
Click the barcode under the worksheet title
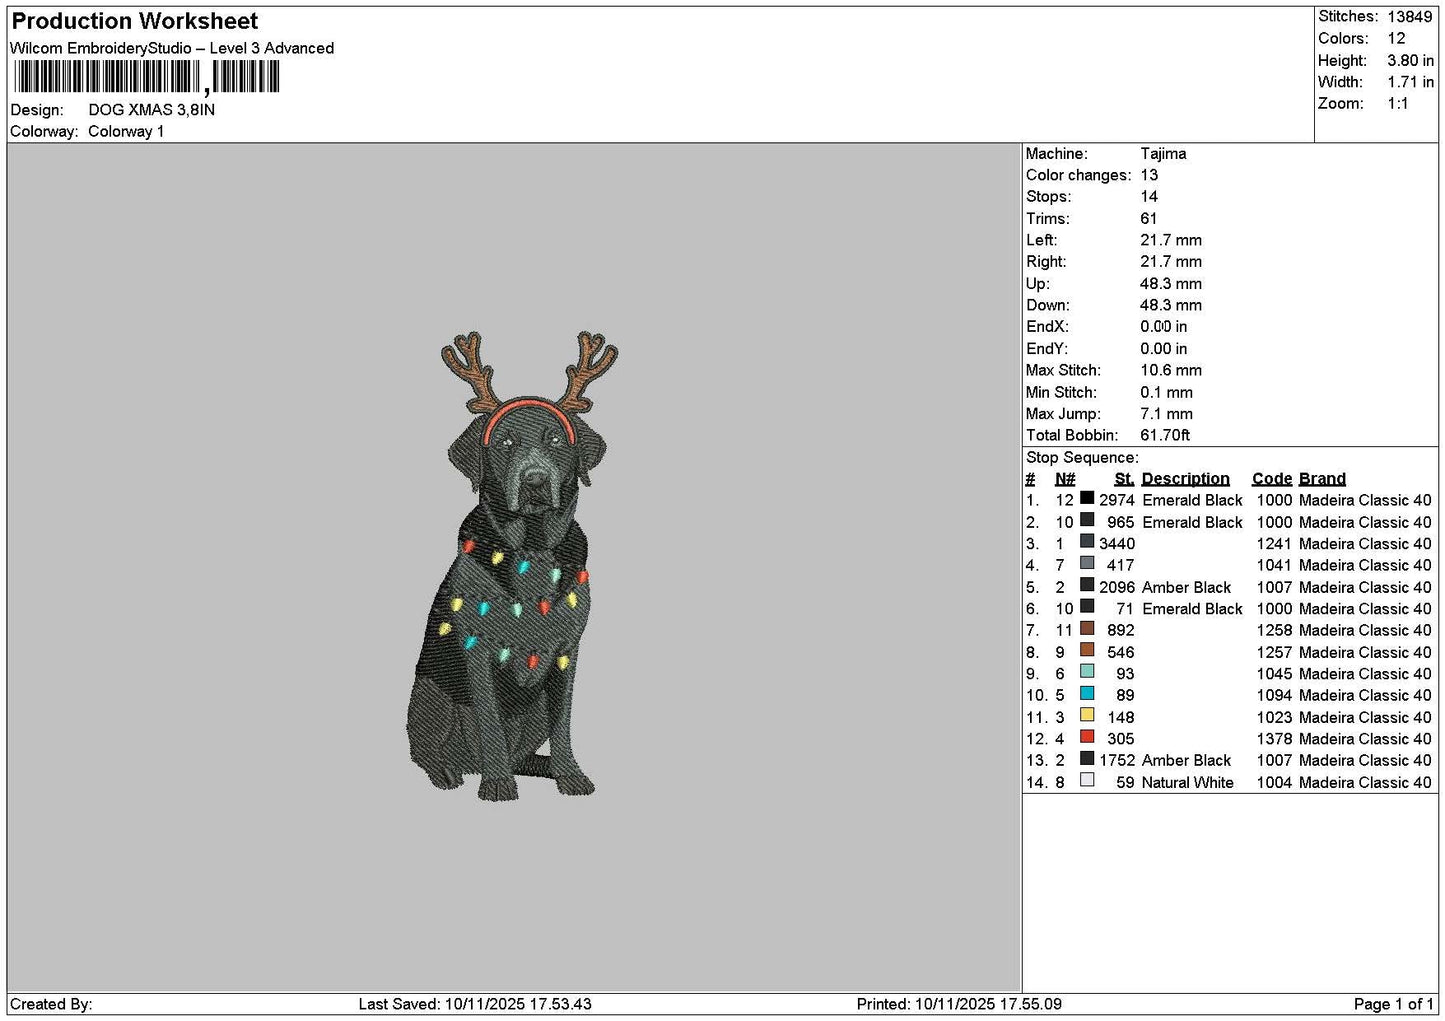[x=146, y=77]
